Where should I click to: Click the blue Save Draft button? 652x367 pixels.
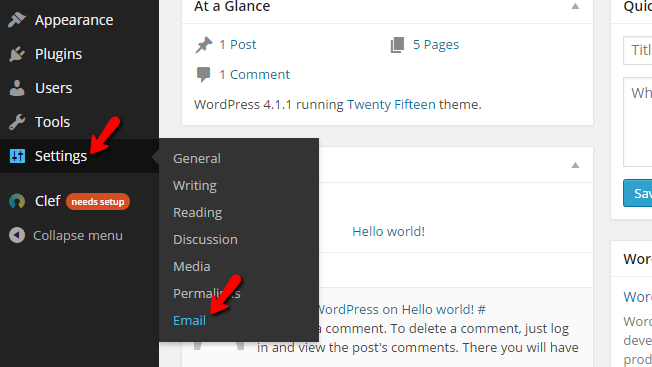click(637, 193)
